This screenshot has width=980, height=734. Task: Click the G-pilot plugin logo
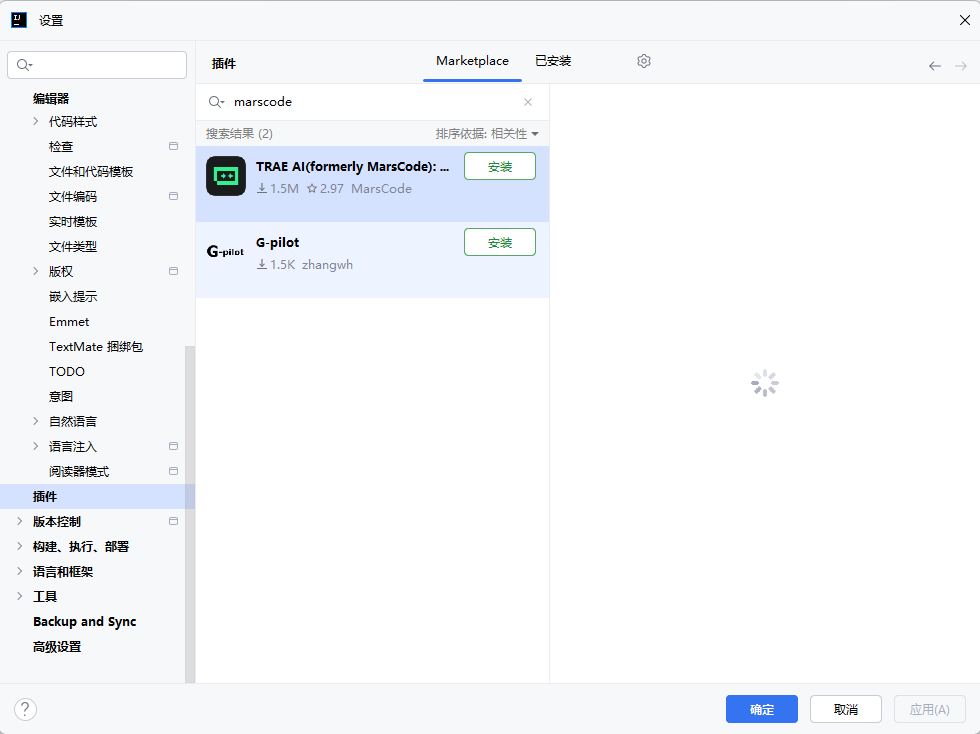coord(225,252)
